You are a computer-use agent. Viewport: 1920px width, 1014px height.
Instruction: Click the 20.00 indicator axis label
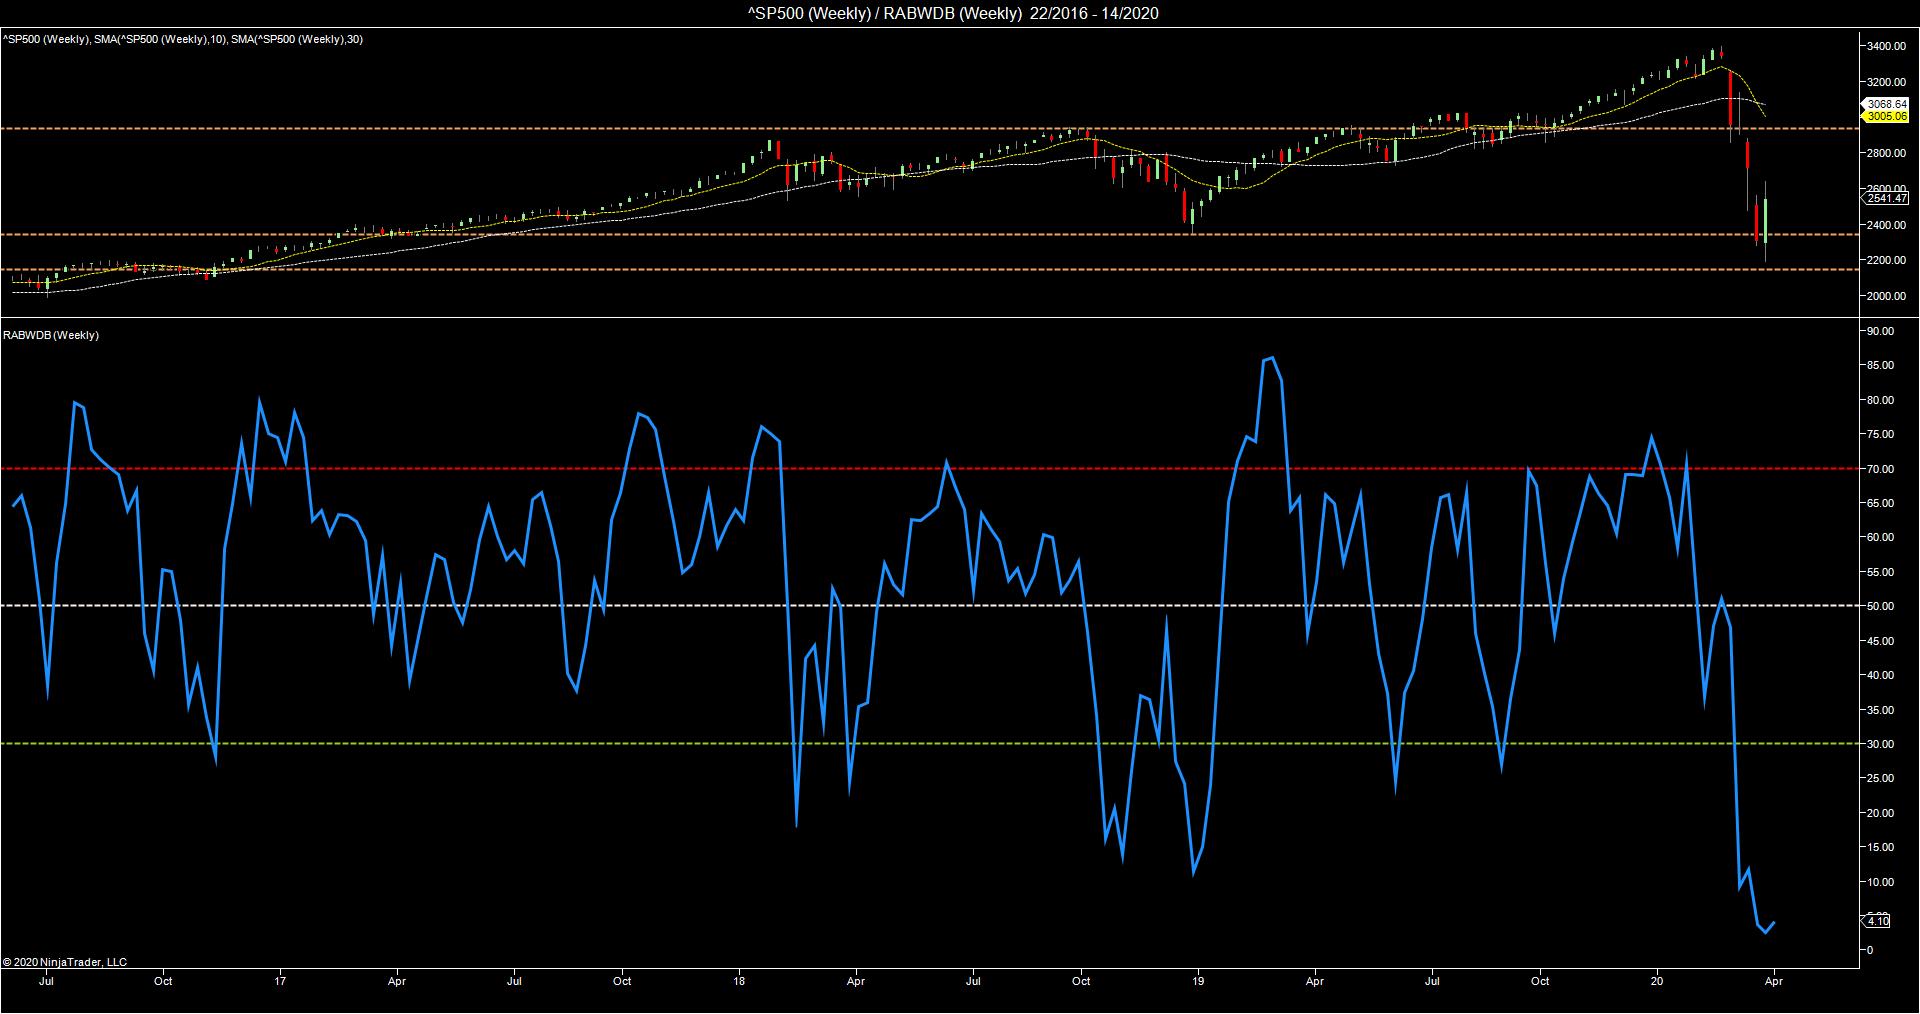click(1880, 813)
